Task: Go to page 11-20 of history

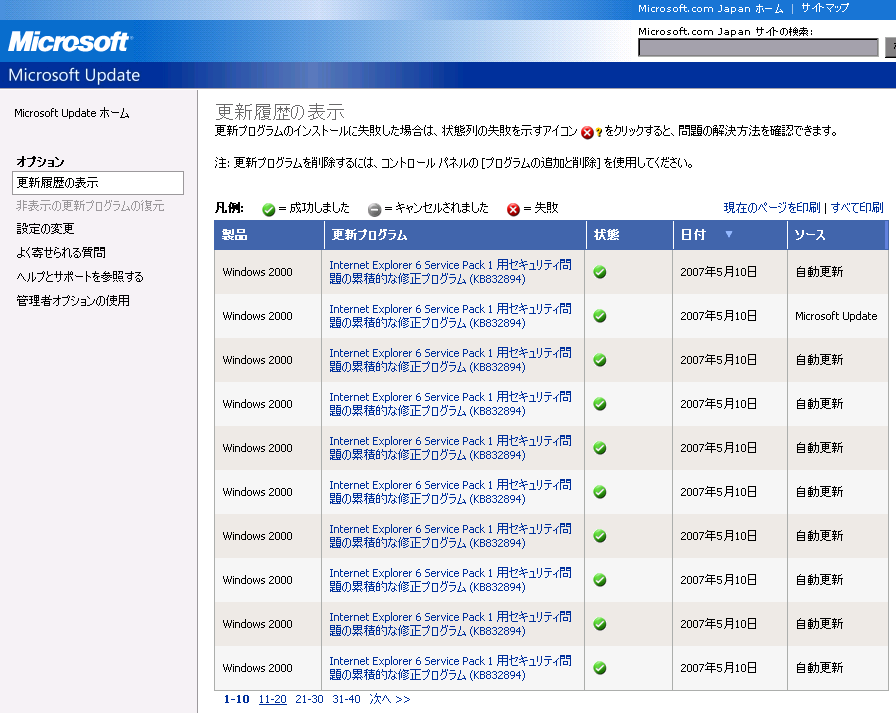Action: coord(272,699)
